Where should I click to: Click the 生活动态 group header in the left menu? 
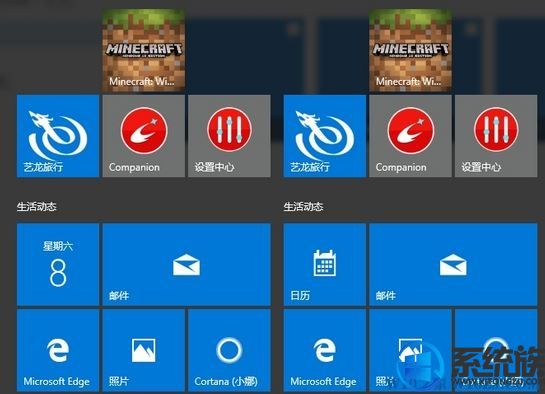[x=37, y=207]
